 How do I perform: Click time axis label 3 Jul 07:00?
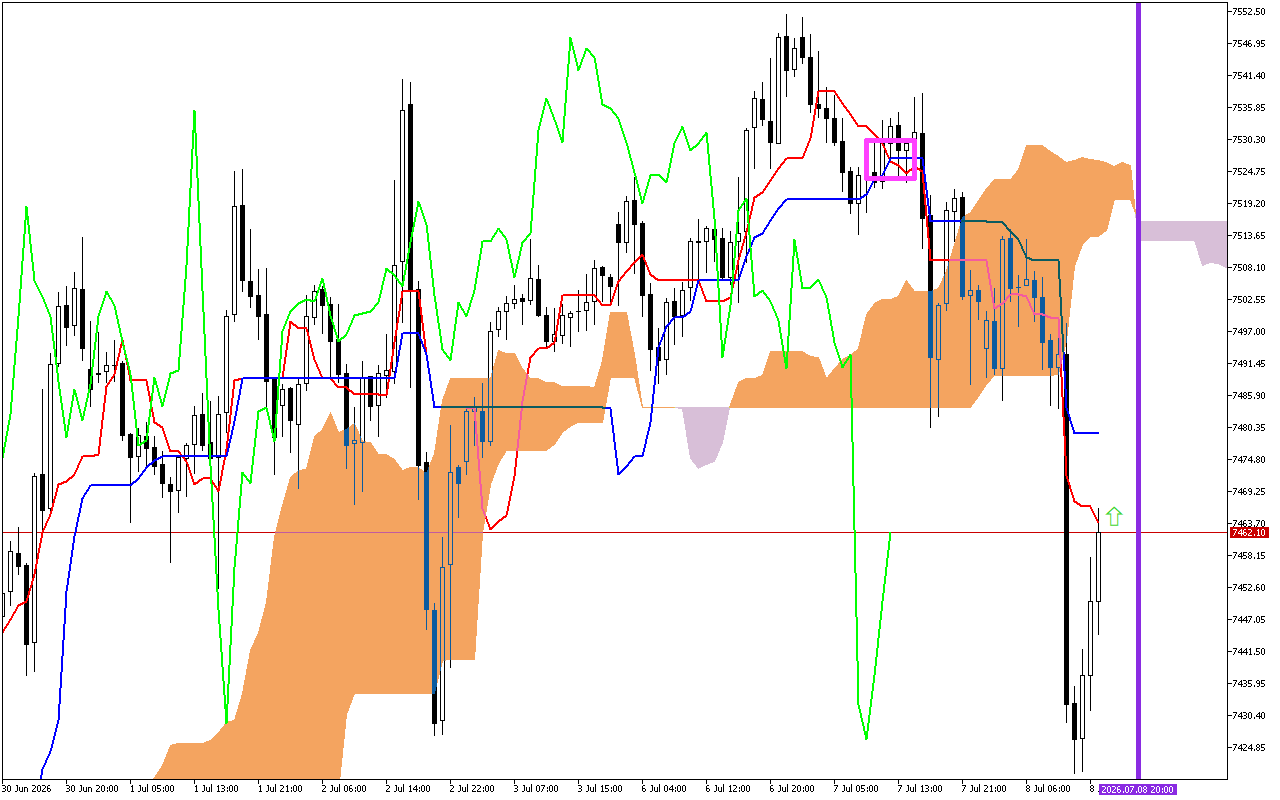(538, 789)
